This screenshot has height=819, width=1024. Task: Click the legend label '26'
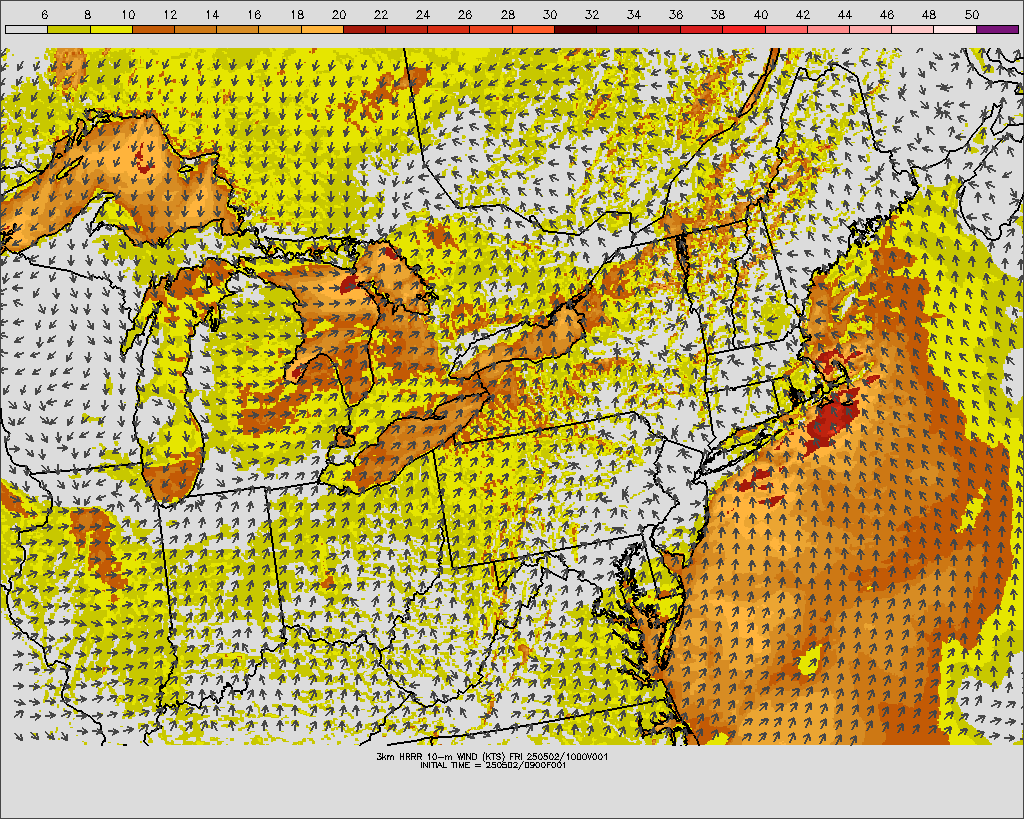[465, 14]
